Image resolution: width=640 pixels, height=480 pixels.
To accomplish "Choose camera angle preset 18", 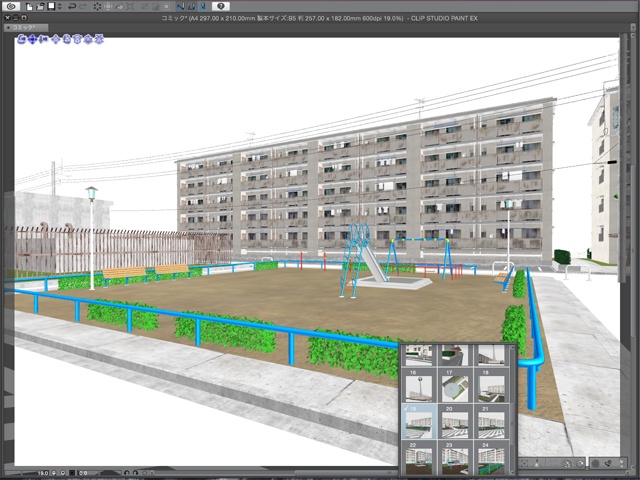I will click(491, 386).
